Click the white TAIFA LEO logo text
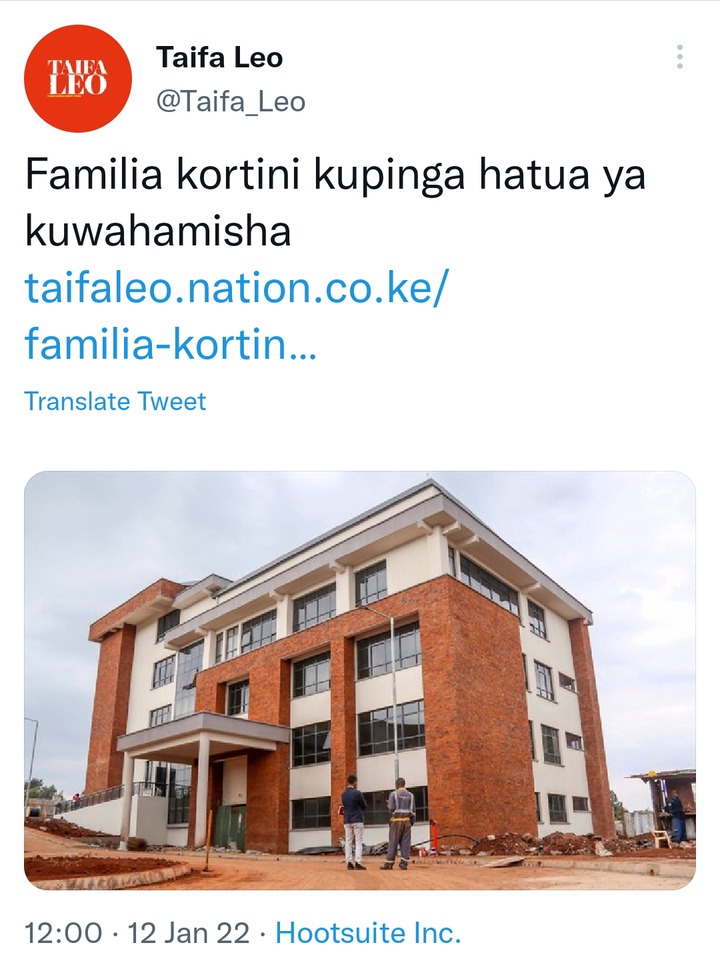This screenshot has height=971, width=720. coord(77,77)
